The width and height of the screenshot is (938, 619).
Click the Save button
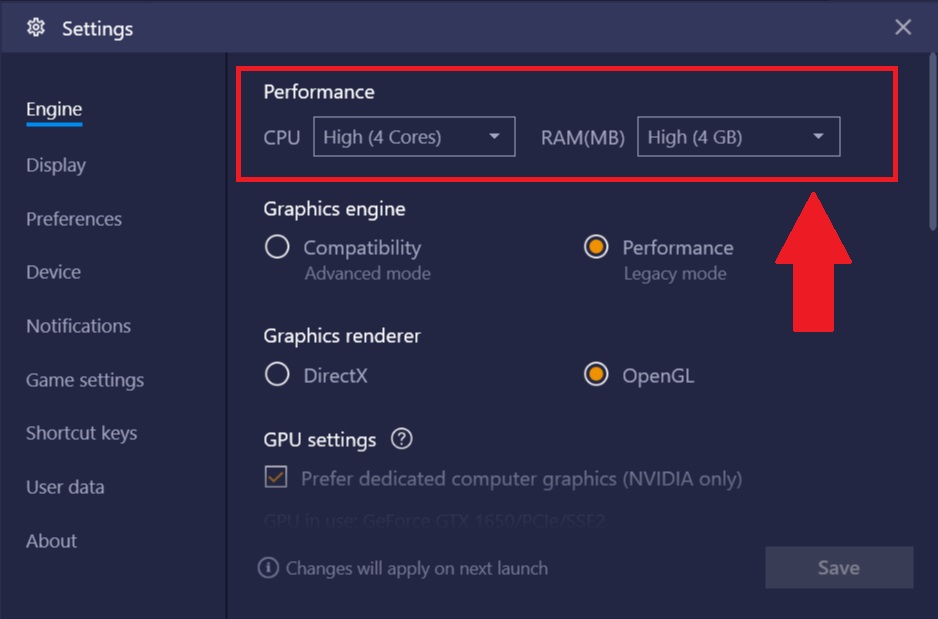click(839, 568)
